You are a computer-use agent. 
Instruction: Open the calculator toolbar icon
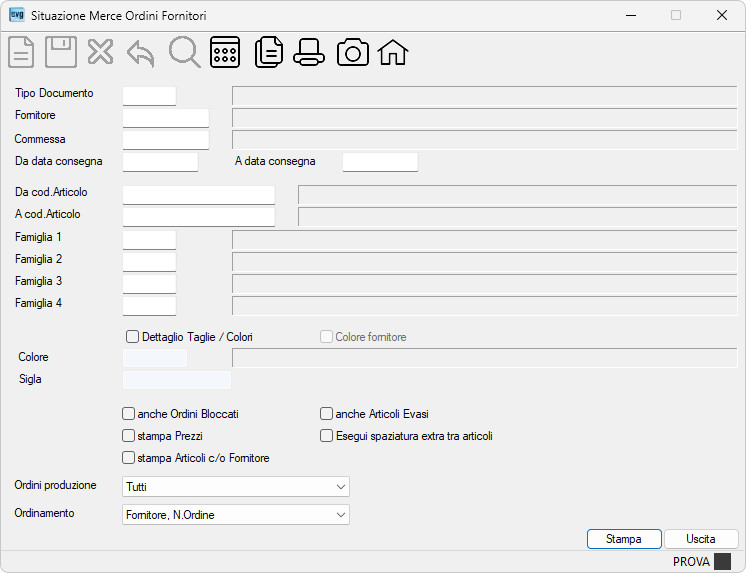coord(225,52)
